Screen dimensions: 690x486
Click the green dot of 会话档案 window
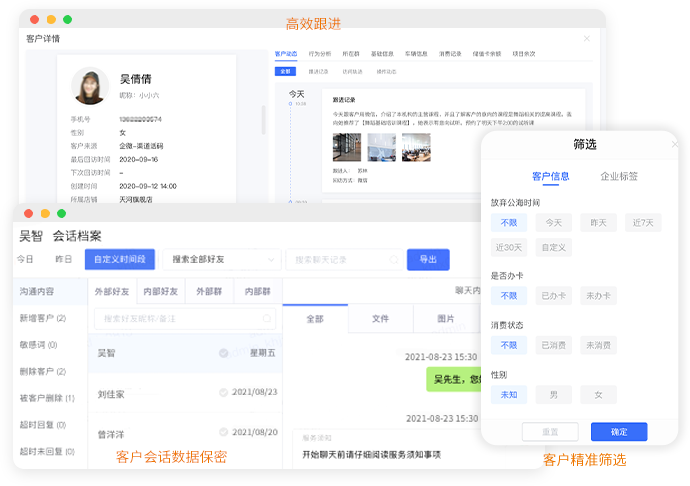pos(62,214)
